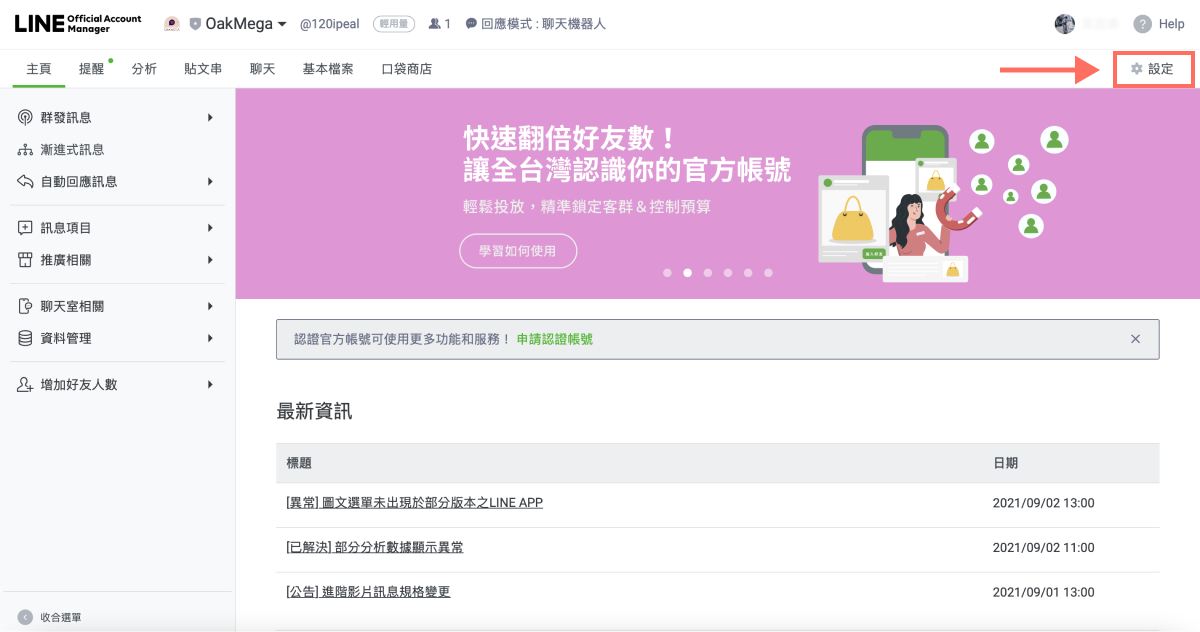Go to the 貼文串 tab

pyautogui.click(x=203, y=69)
